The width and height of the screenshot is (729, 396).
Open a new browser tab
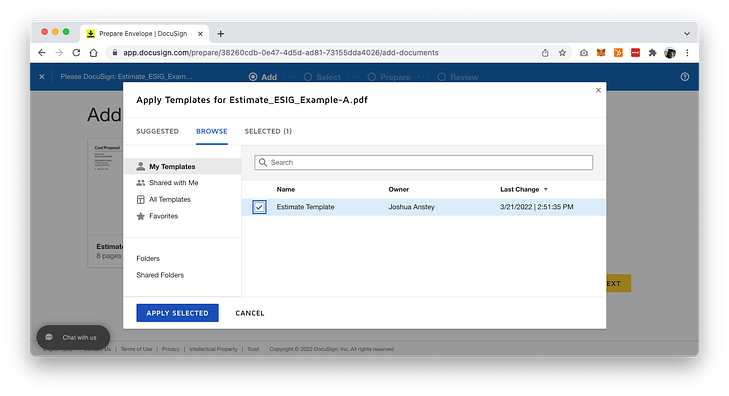(x=221, y=33)
